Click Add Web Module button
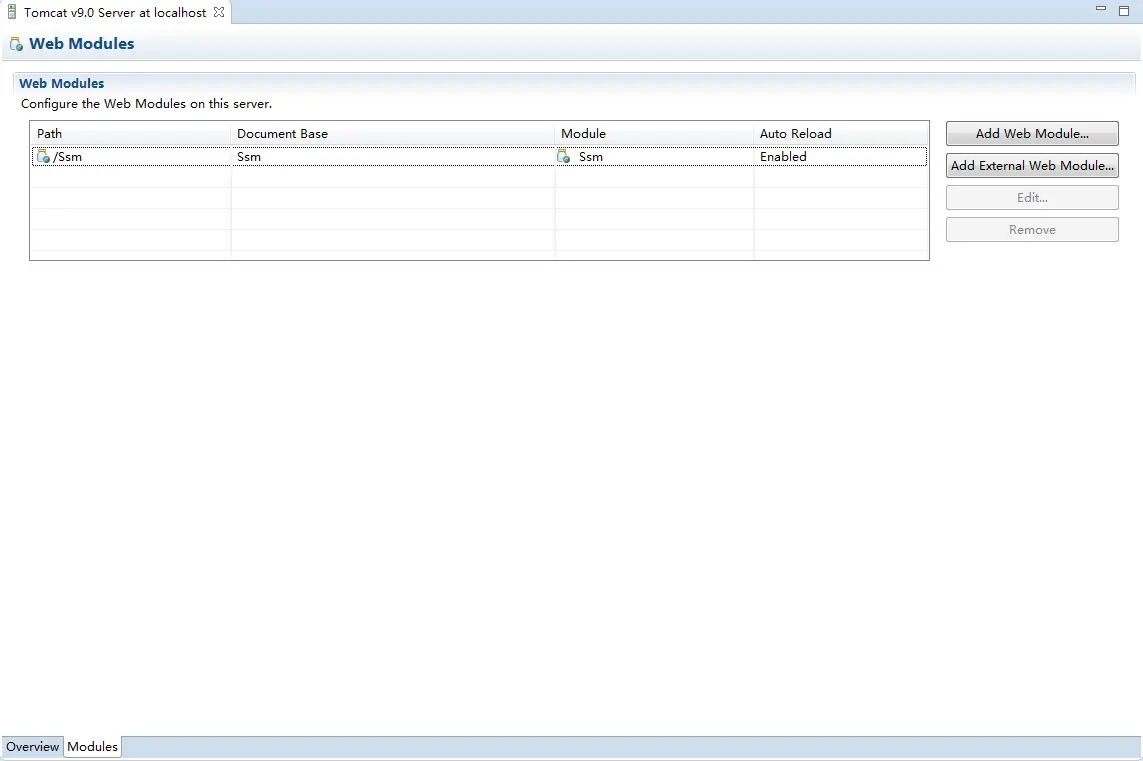The image size is (1143, 761). (1032, 133)
